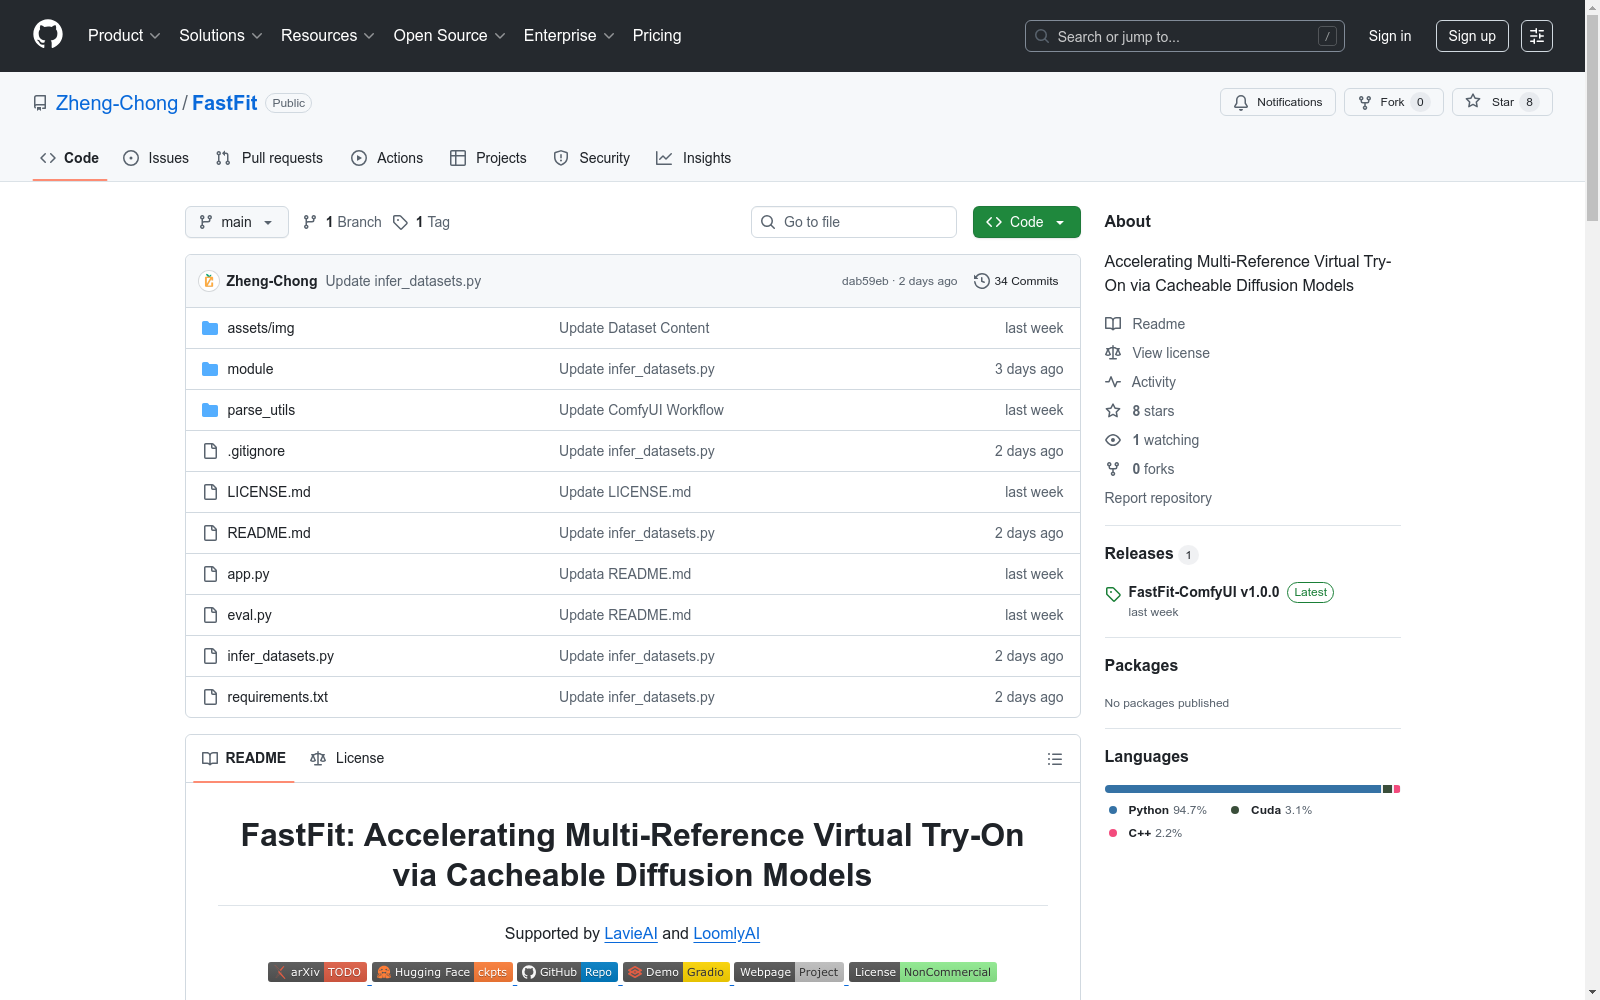Click the app.py file icon
The height and width of the screenshot is (1000, 1600).
click(x=210, y=574)
